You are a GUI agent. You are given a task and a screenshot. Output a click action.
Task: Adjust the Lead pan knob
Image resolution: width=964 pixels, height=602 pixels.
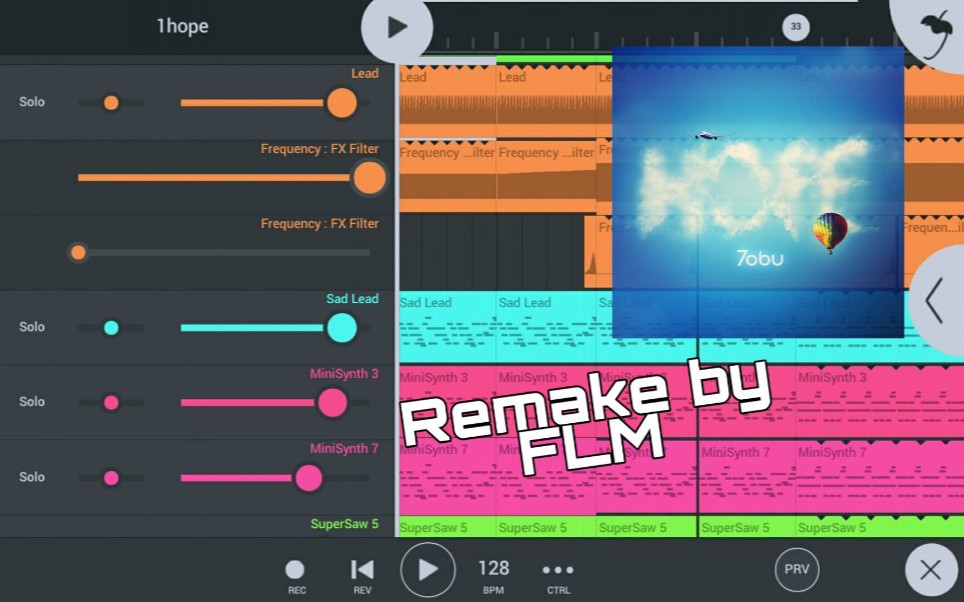click(111, 103)
